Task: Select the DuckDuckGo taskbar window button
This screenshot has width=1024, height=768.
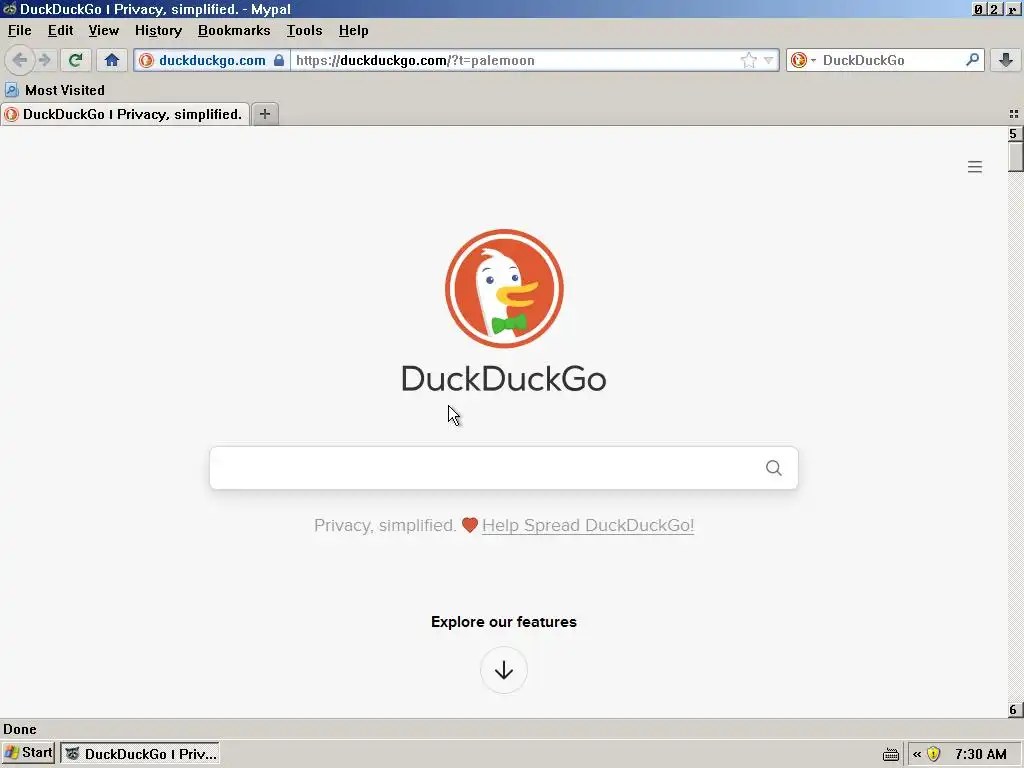Action: pyautogui.click(x=140, y=754)
